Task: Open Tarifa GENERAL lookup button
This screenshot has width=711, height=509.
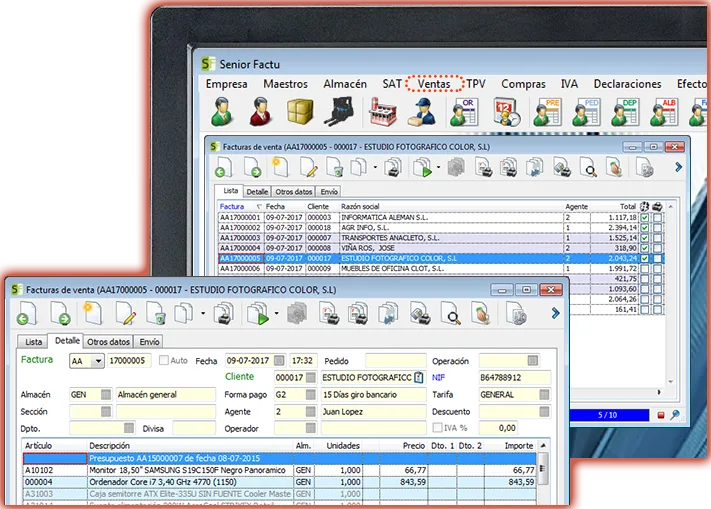Action: click(544, 394)
